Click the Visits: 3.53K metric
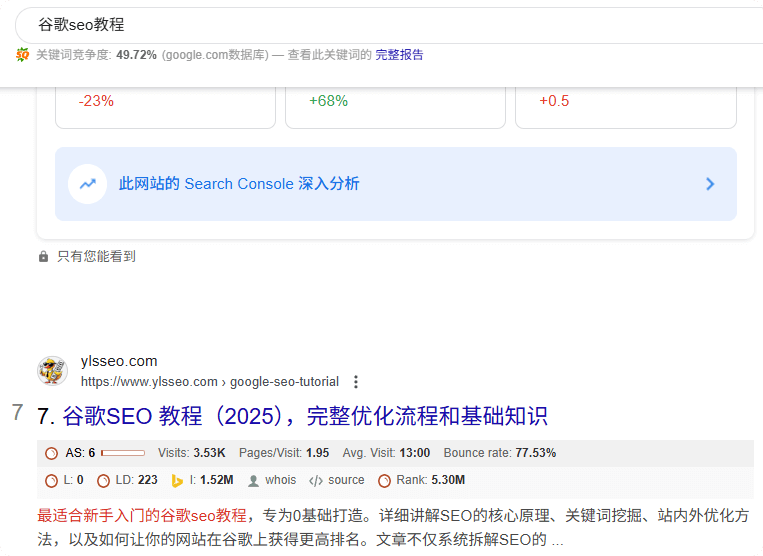This screenshot has height=556, width=763. click(192, 453)
